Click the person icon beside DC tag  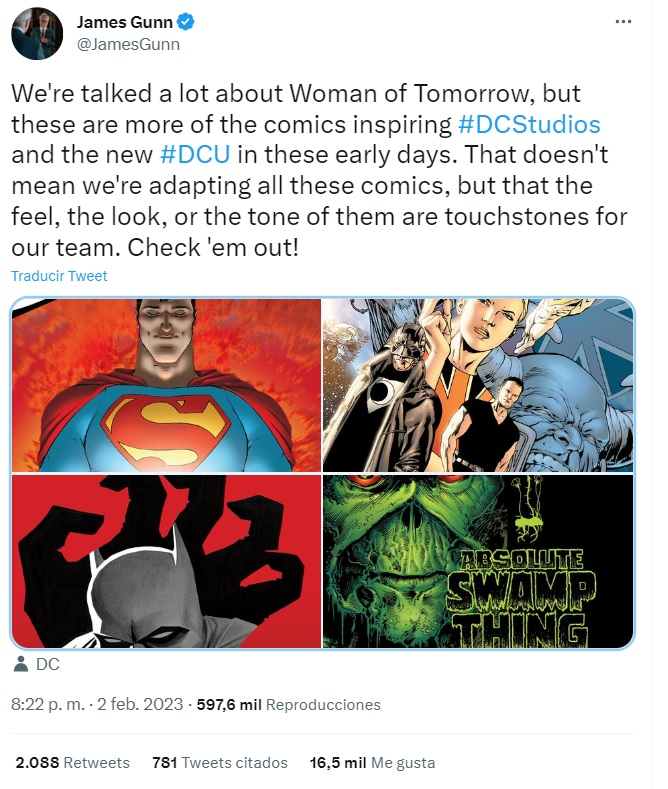coord(21,664)
